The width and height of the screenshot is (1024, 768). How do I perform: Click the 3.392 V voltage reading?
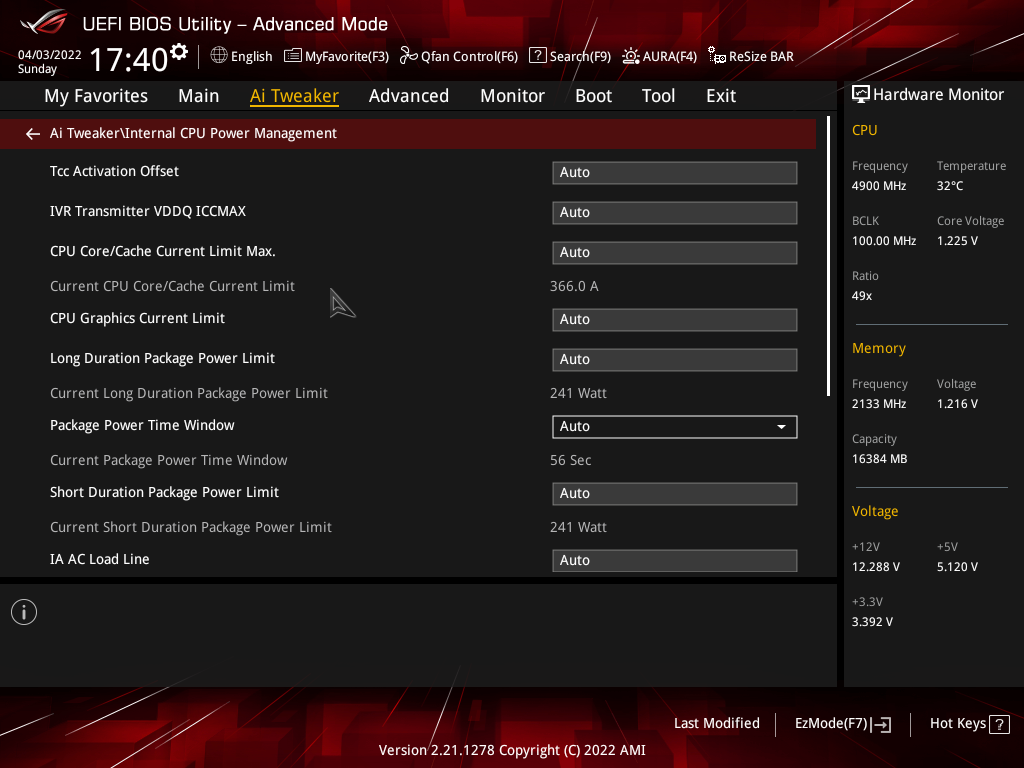(x=872, y=622)
